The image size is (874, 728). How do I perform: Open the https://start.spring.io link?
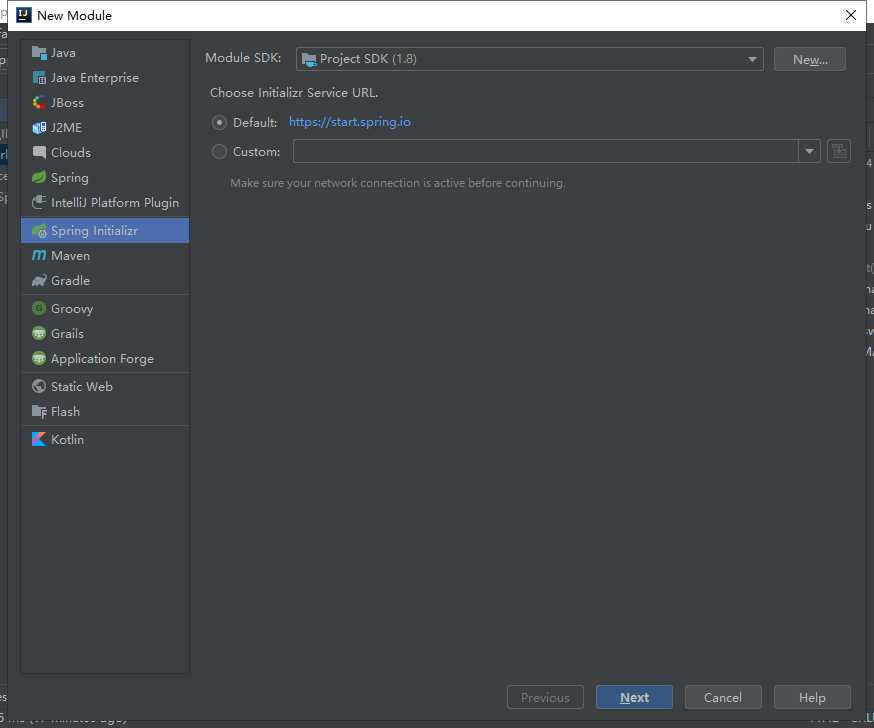click(349, 122)
